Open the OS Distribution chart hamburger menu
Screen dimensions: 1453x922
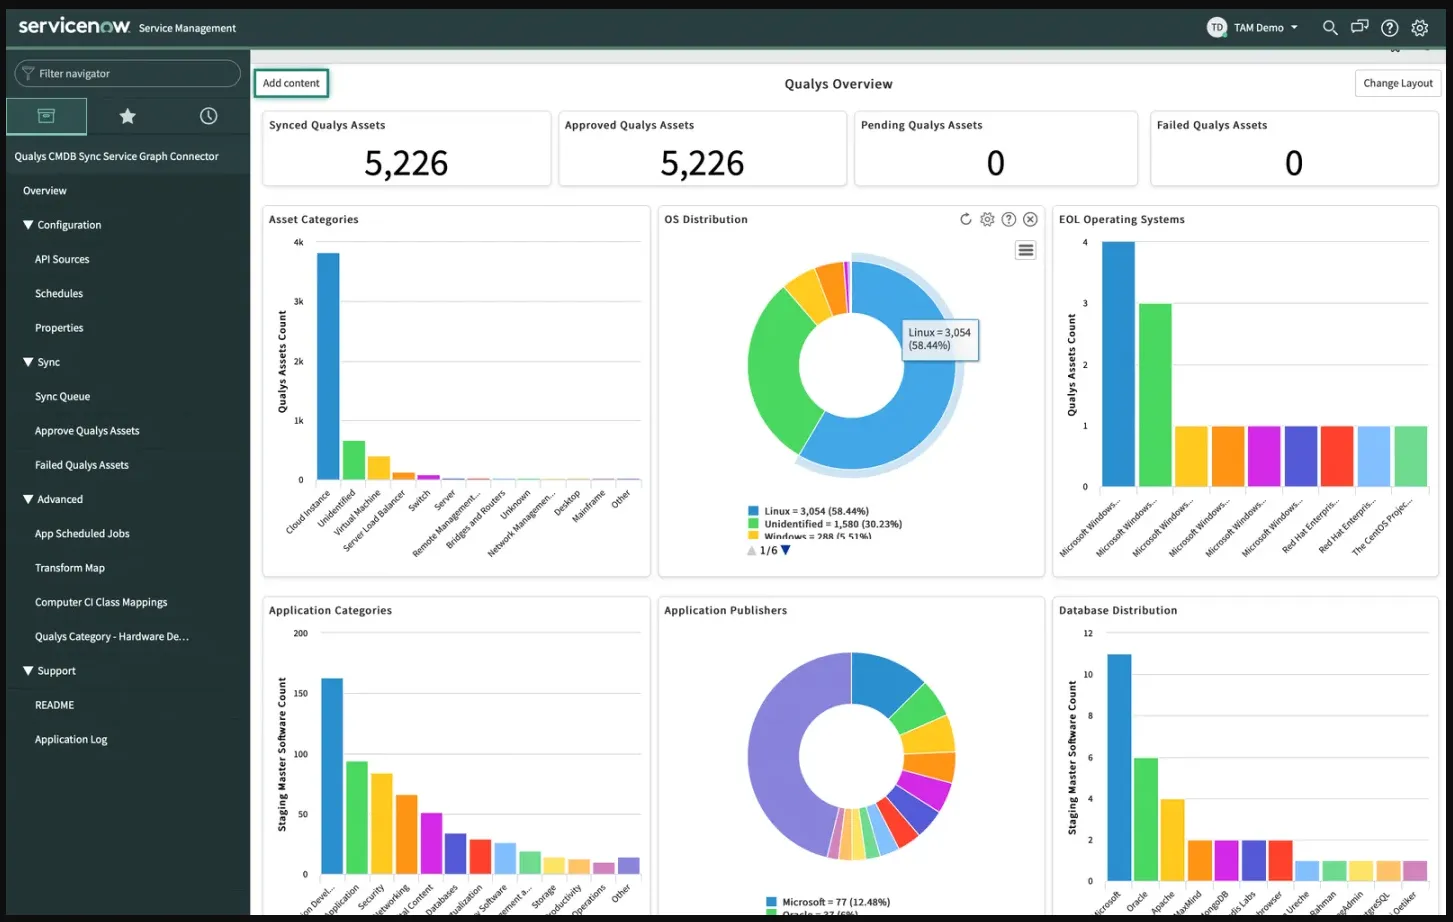tap(1025, 250)
